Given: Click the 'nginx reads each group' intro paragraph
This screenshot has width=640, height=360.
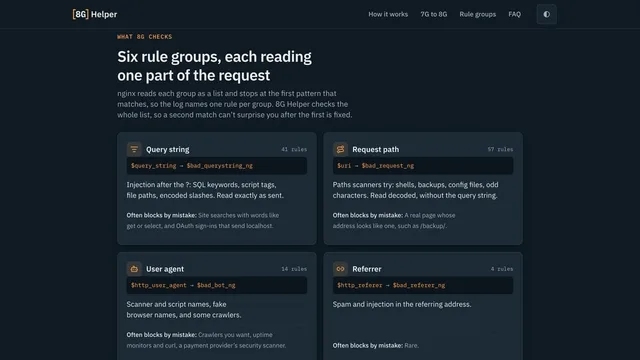Looking at the screenshot, I should [235, 104].
